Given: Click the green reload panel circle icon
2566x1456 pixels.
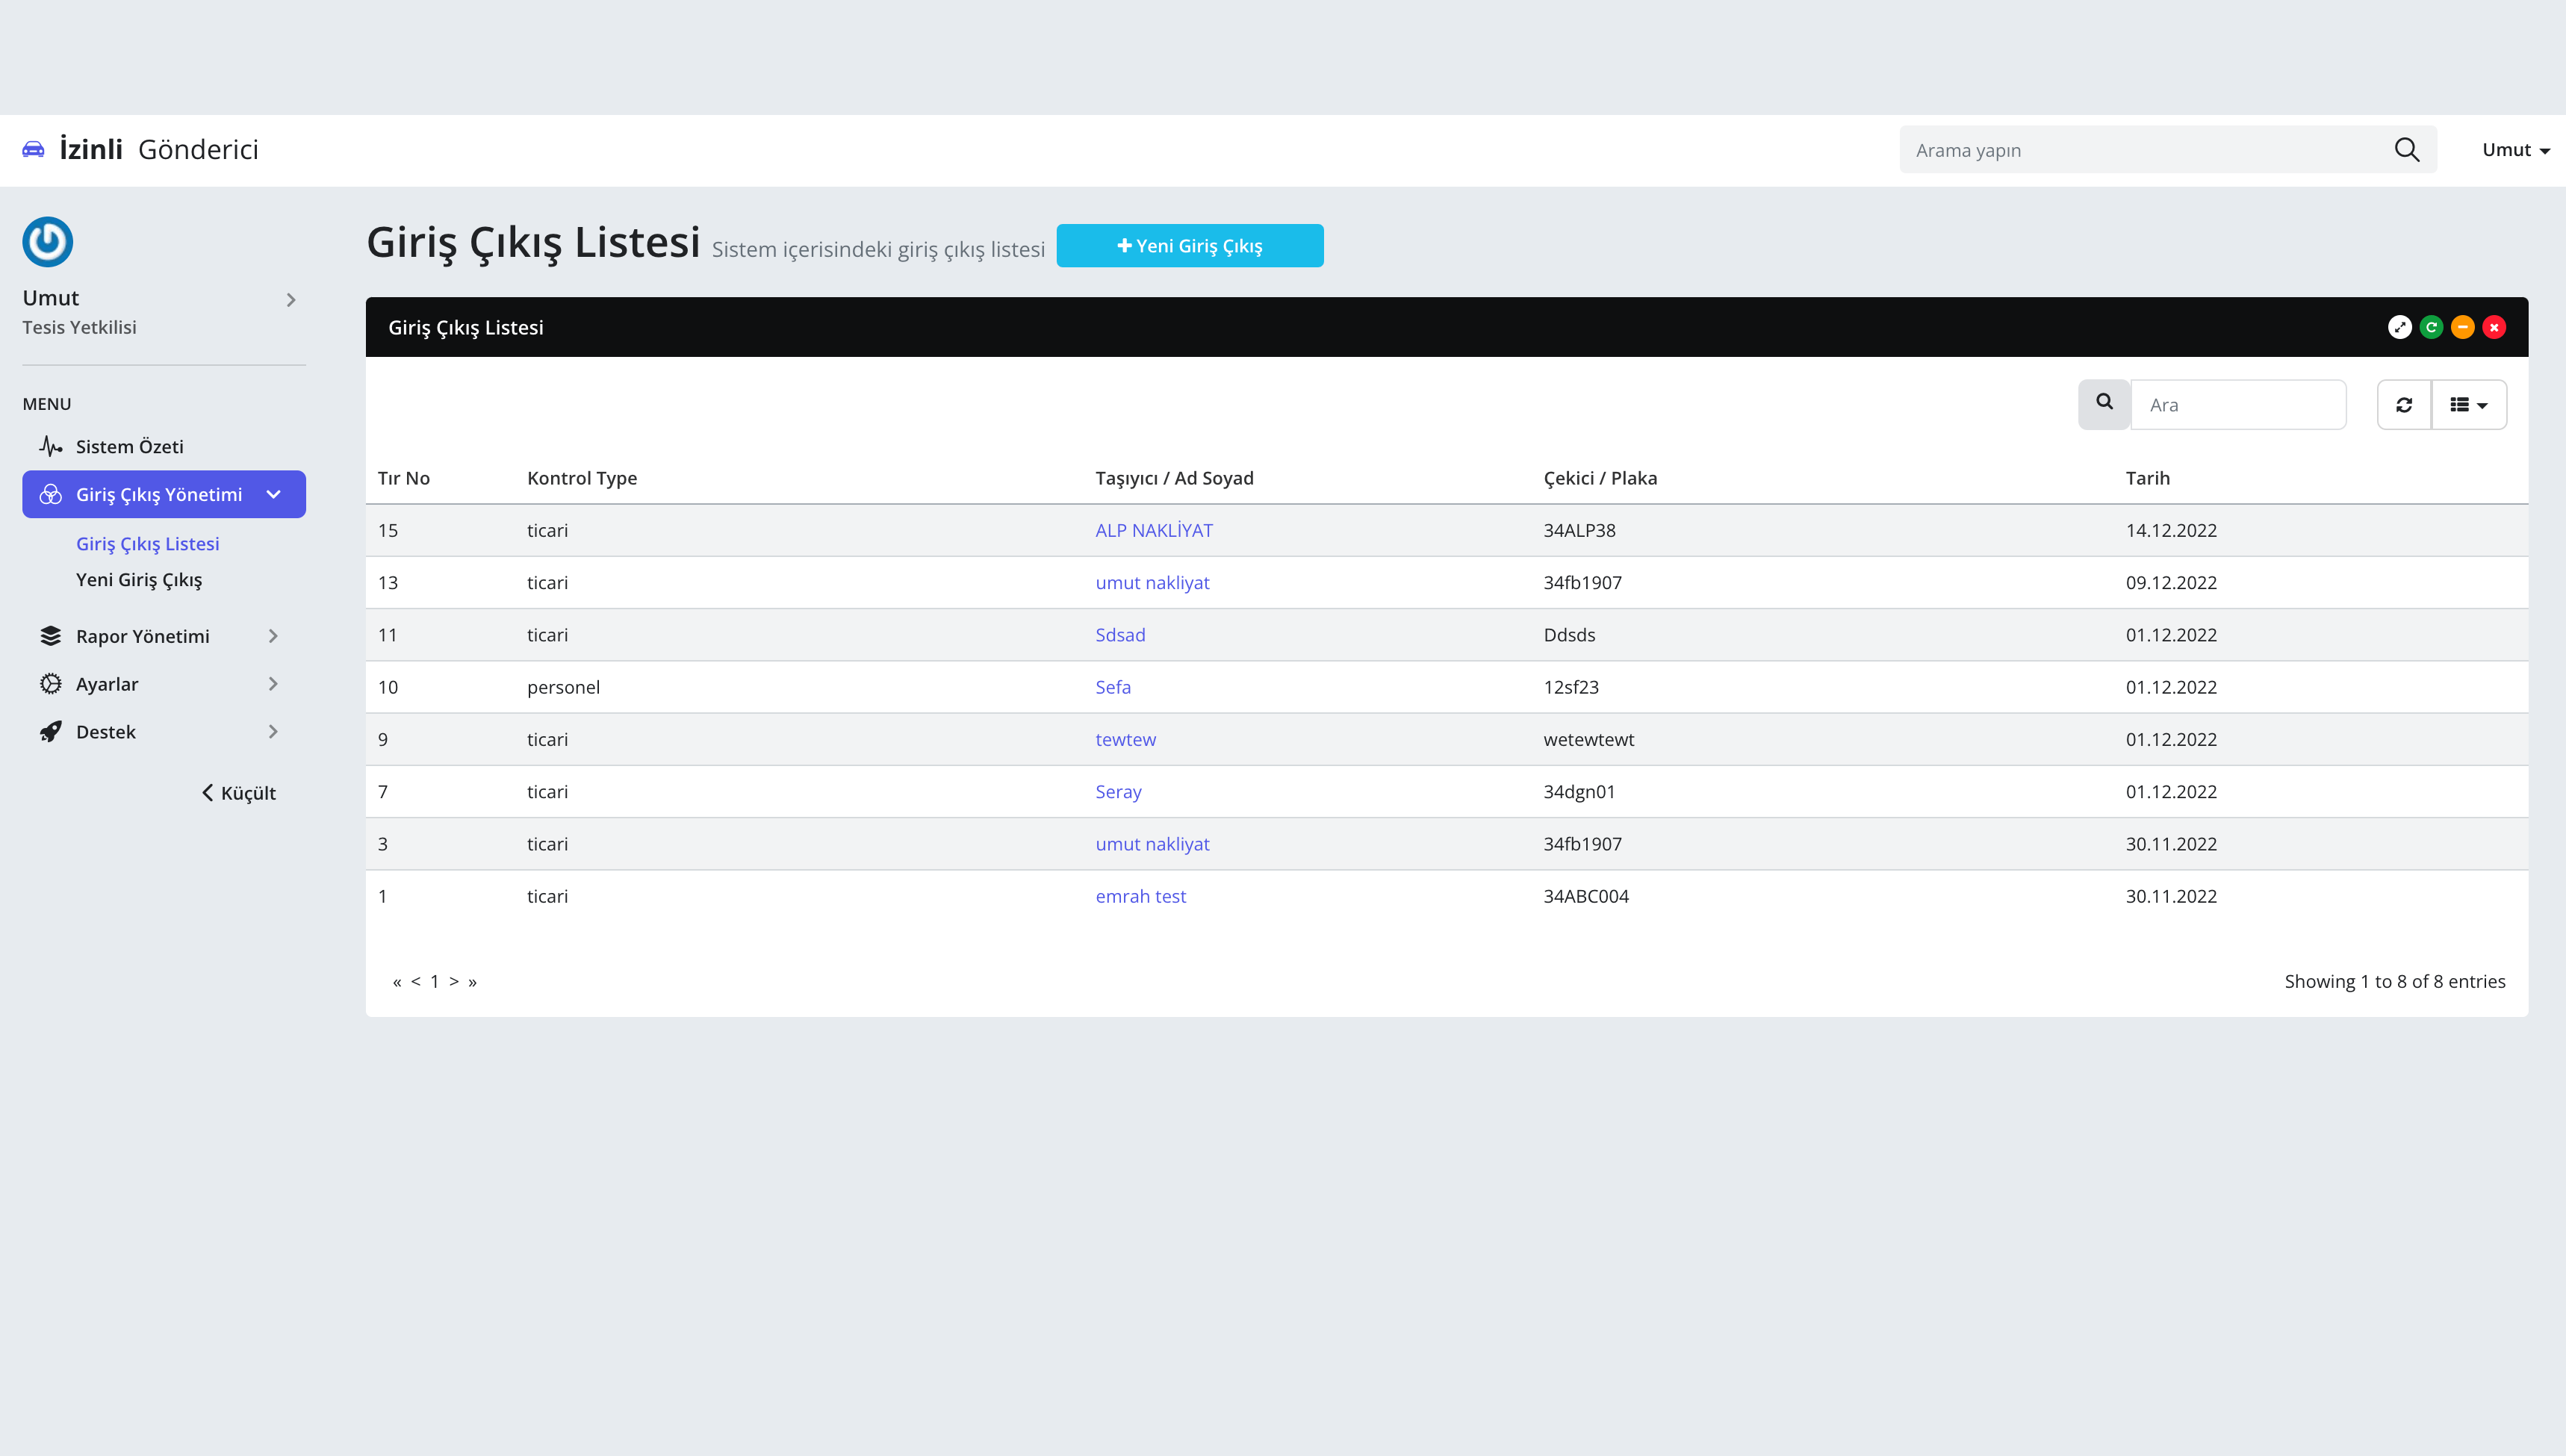Looking at the screenshot, I should 2431,327.
